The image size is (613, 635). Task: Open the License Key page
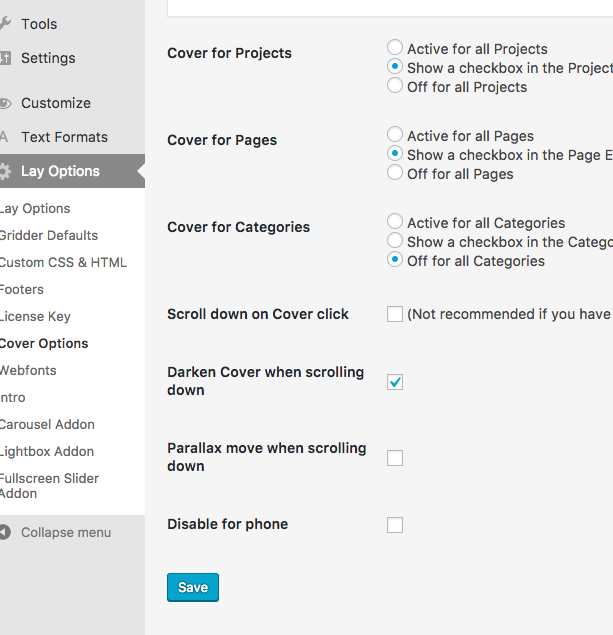(x=35, y=316)
